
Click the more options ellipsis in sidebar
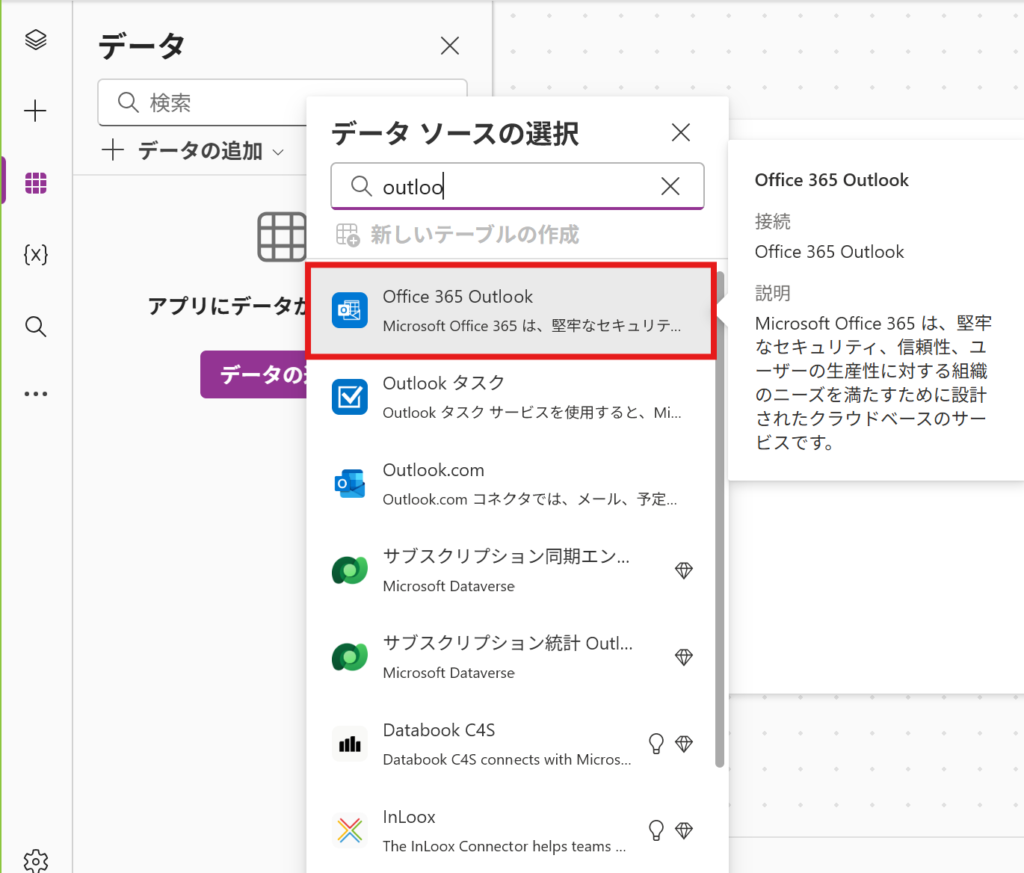36,394
